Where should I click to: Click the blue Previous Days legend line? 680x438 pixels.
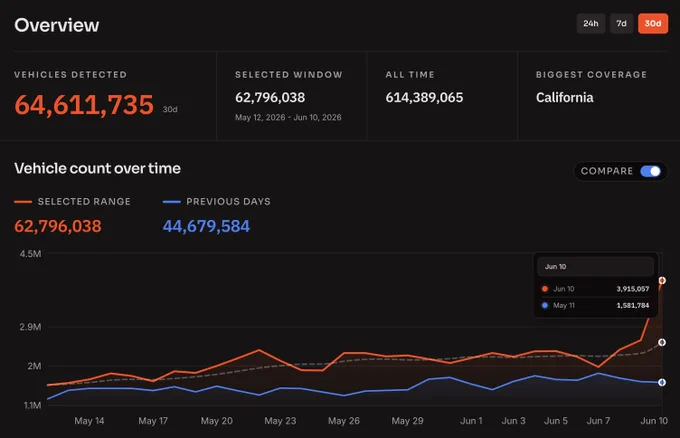point(172,202)
